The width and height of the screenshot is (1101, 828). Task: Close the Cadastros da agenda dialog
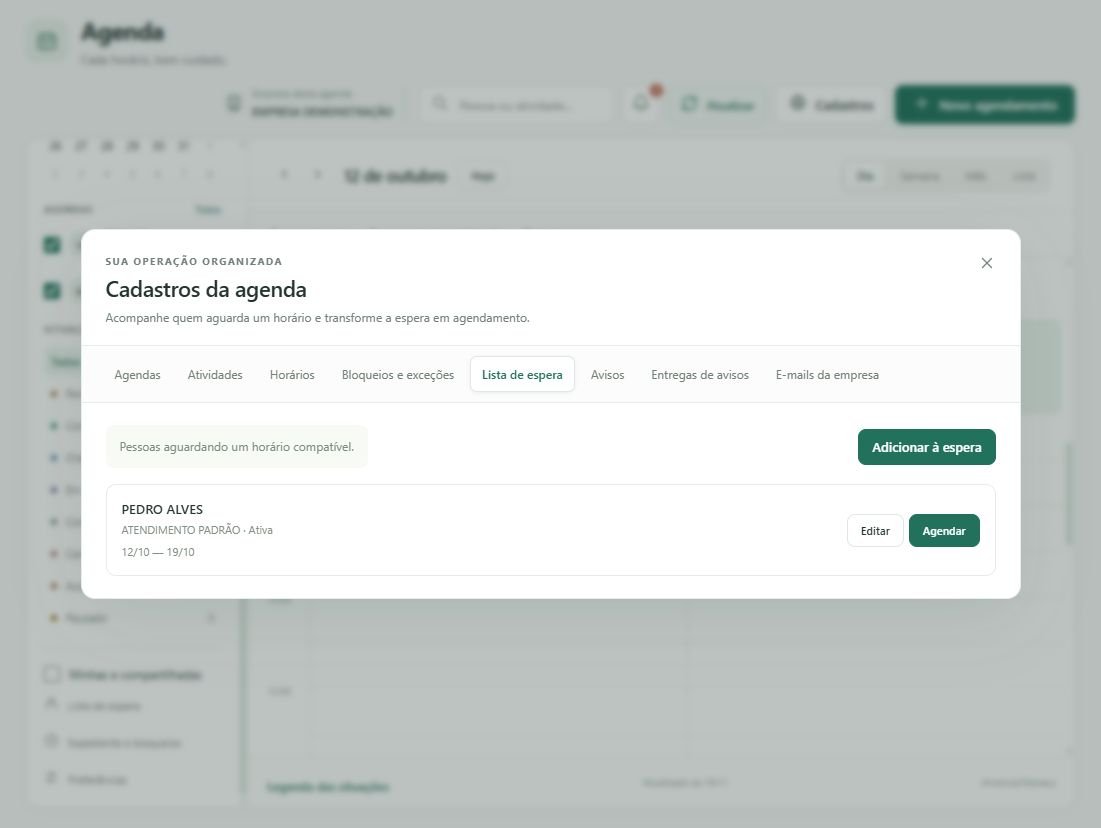point(986,263)
